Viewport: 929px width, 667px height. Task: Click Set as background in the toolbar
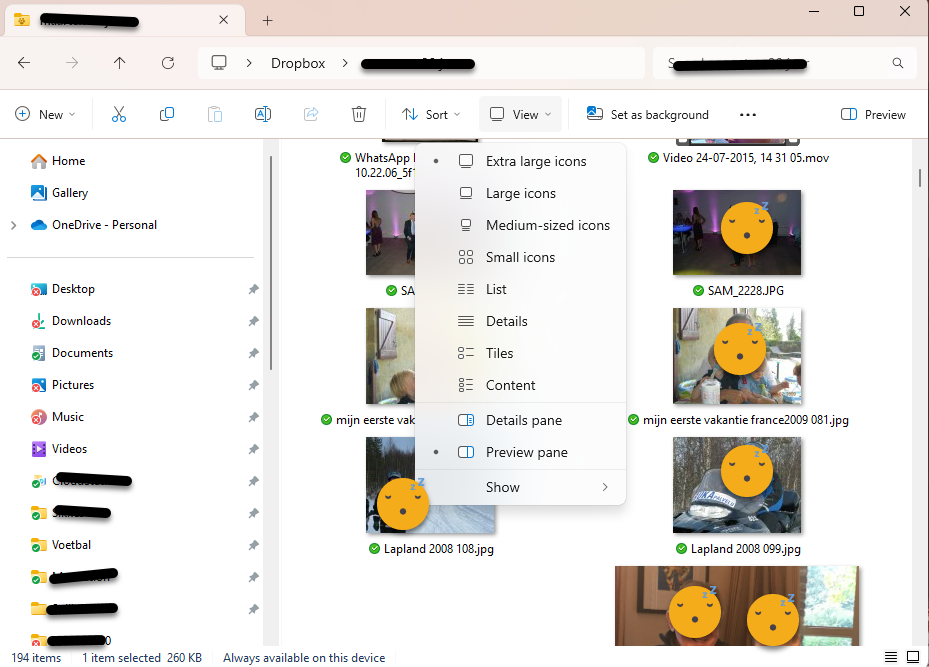point(647,114)
